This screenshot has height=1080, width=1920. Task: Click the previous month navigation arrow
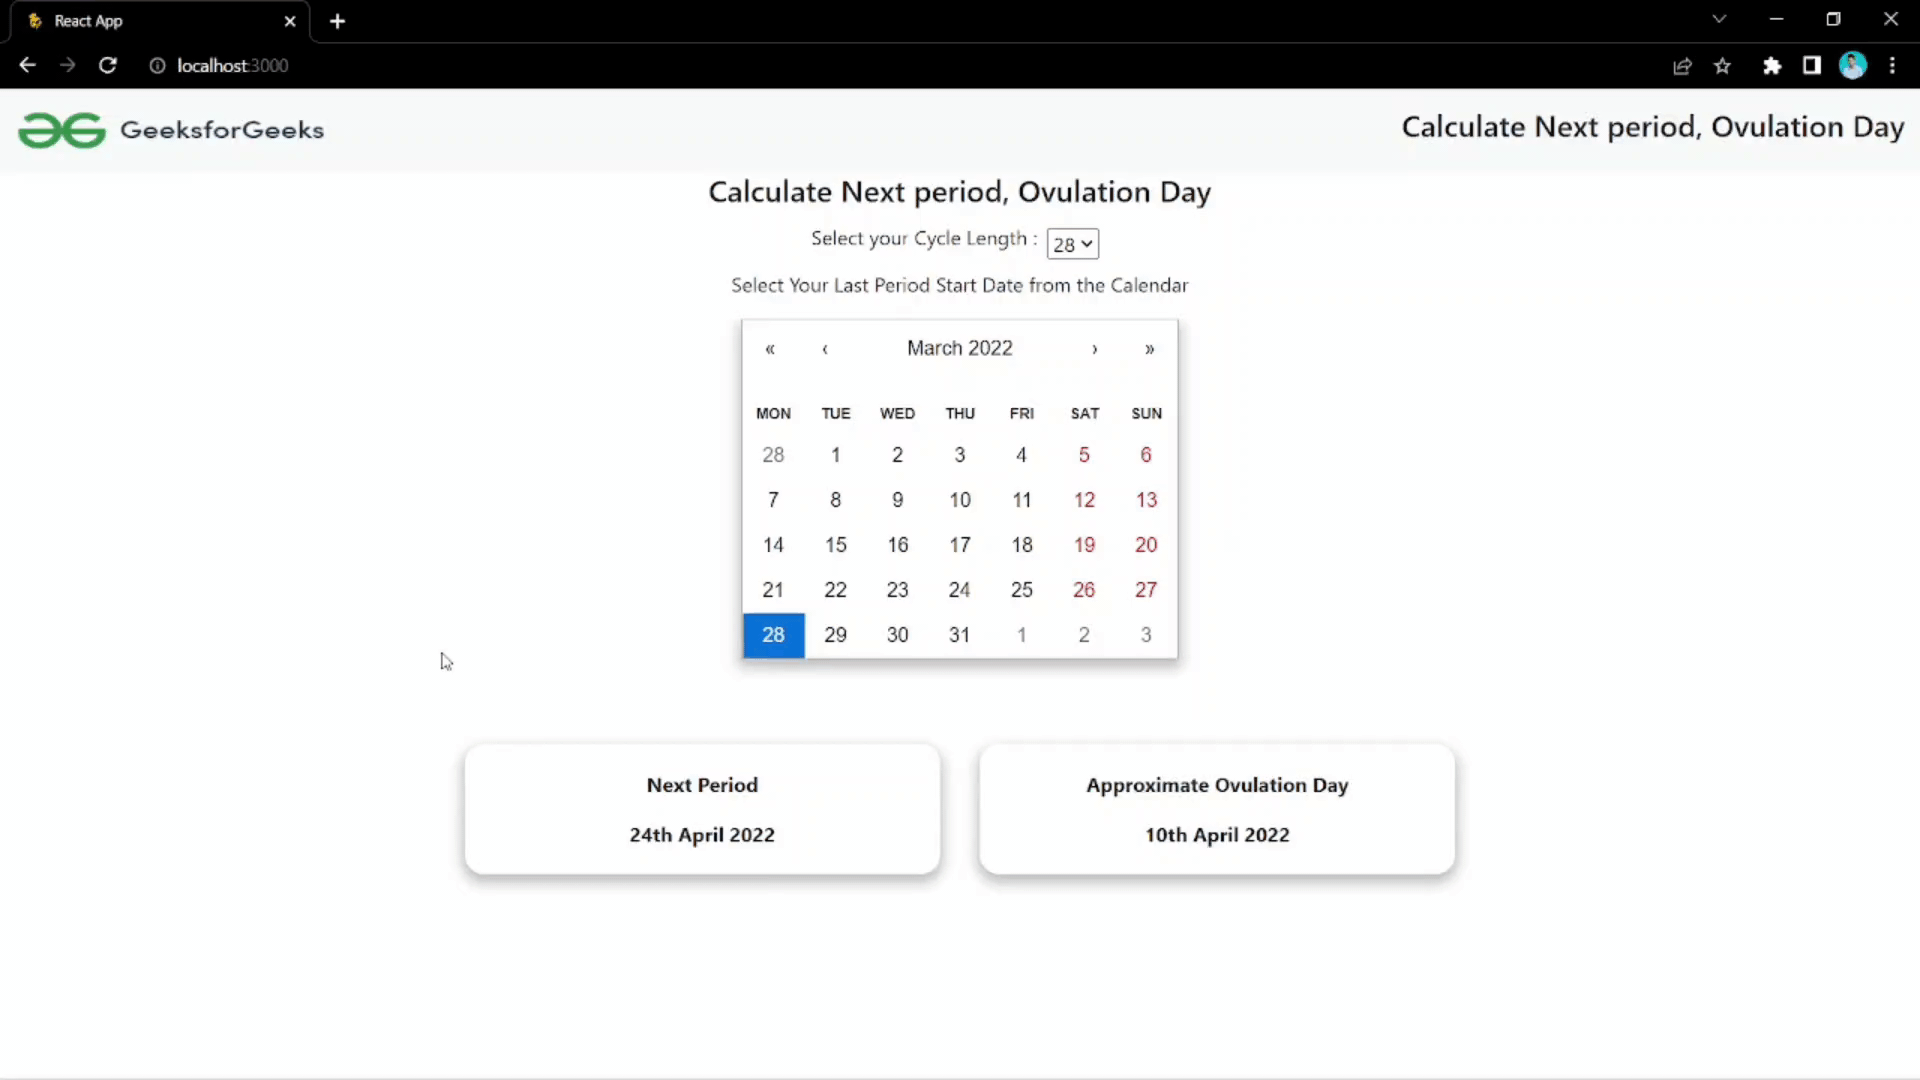tap(824, 347)
